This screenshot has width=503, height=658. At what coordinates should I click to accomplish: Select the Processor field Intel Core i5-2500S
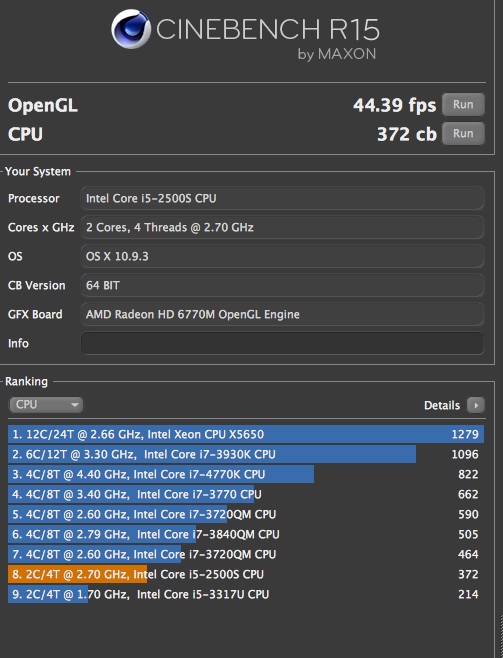tap(282, 198)
